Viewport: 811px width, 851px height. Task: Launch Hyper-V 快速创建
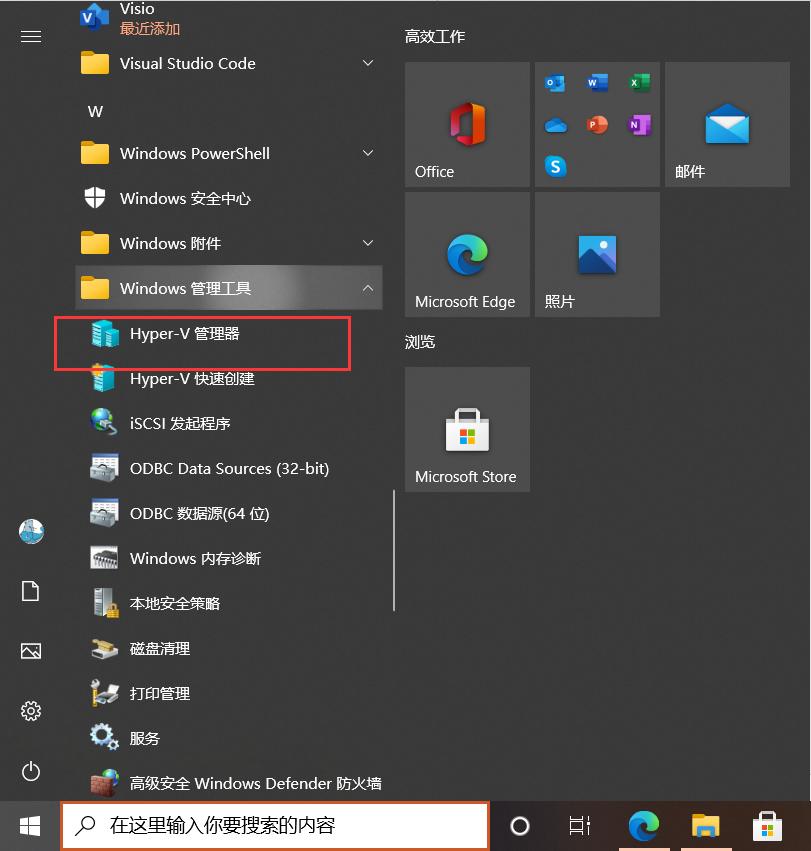[190, 378]
